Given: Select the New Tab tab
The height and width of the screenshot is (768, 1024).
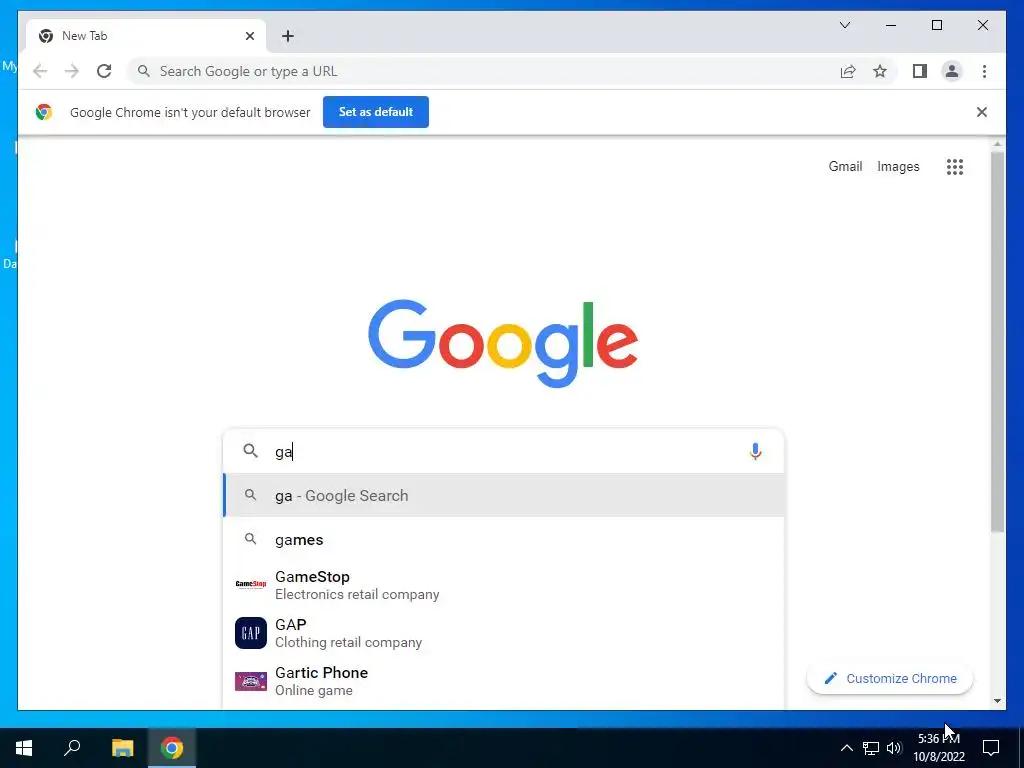Looking at the screenshot, I should (x=144, y=36).
